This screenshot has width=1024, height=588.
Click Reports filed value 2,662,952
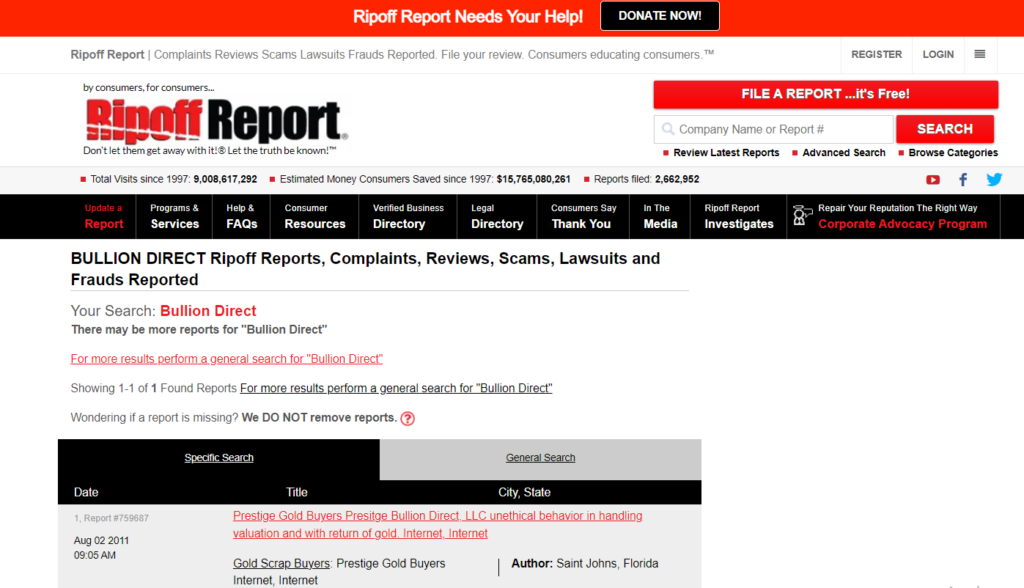click(x=677, y=179)
